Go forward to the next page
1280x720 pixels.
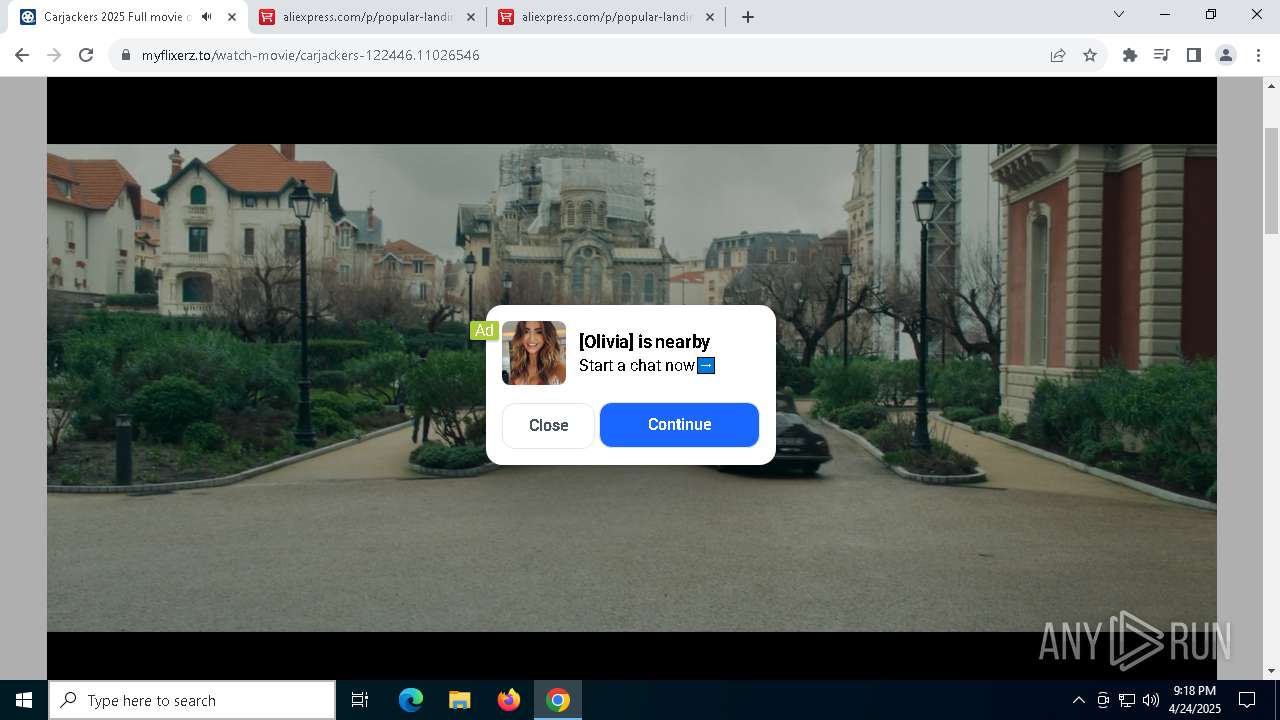point(54,55)
